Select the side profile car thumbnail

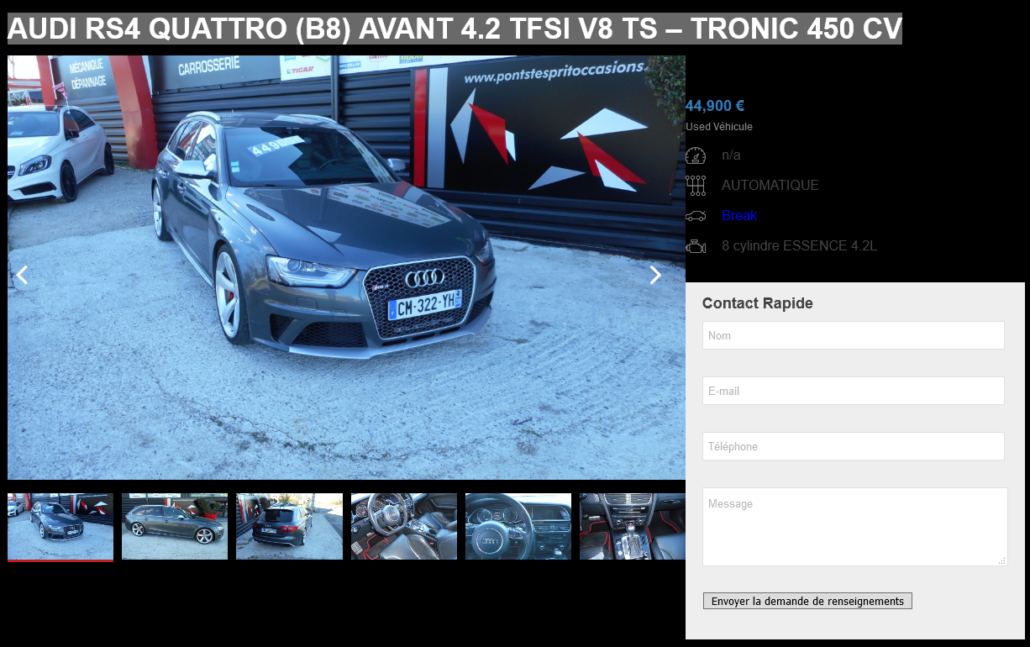[x=175, y=527]
